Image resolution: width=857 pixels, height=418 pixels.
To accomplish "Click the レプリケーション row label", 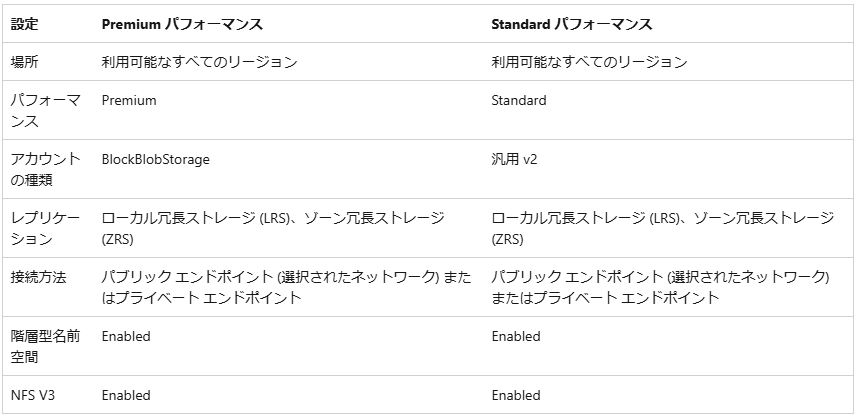I will pos(46,229).
